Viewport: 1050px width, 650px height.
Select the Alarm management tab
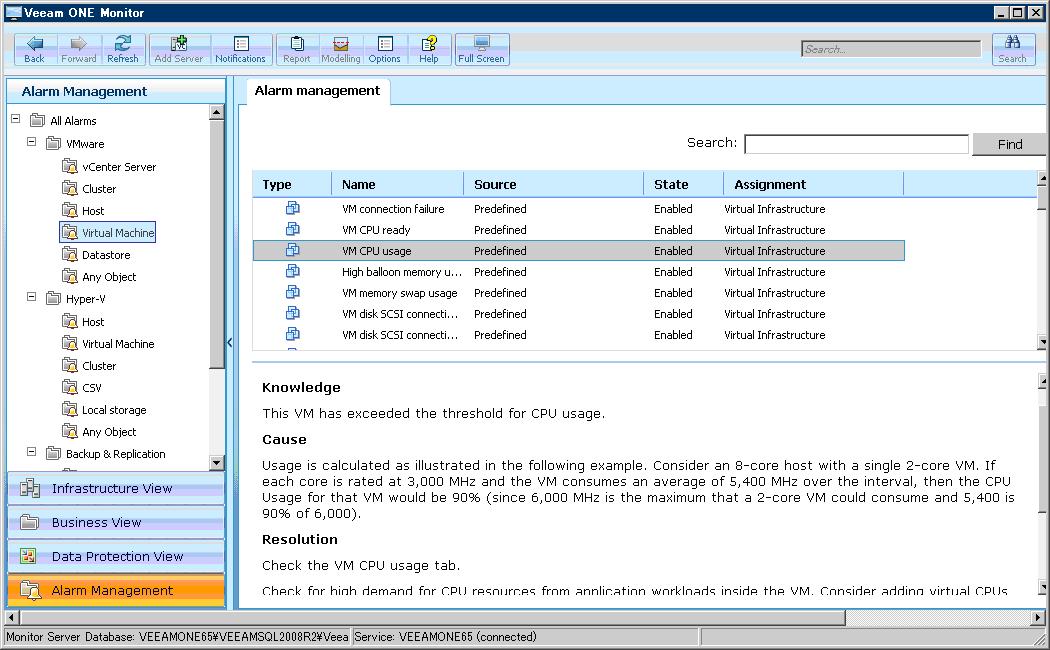[x=317, y=91]
